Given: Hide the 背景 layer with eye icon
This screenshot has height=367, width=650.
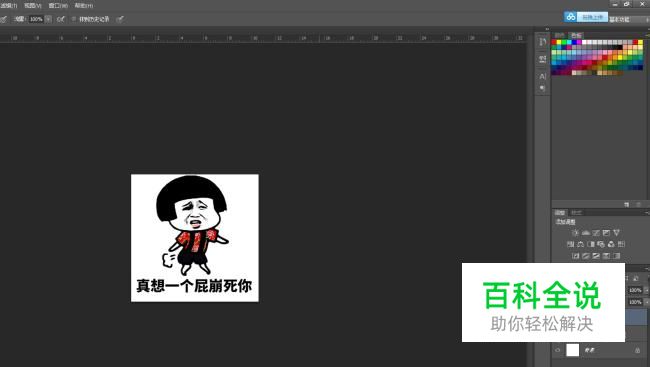Looking at the screenshot, I should tap(558, 350).
